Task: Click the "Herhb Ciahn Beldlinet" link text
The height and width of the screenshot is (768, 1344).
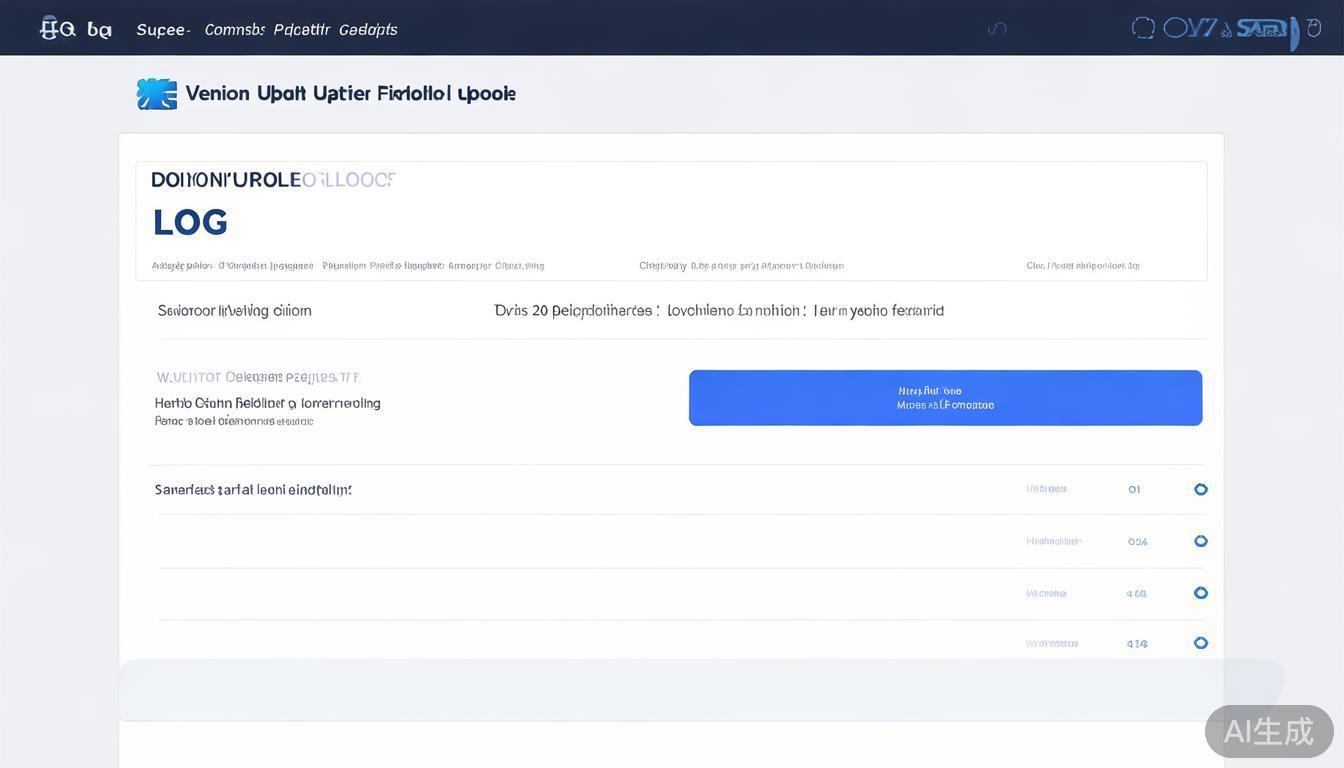Action: pos(267,403)
